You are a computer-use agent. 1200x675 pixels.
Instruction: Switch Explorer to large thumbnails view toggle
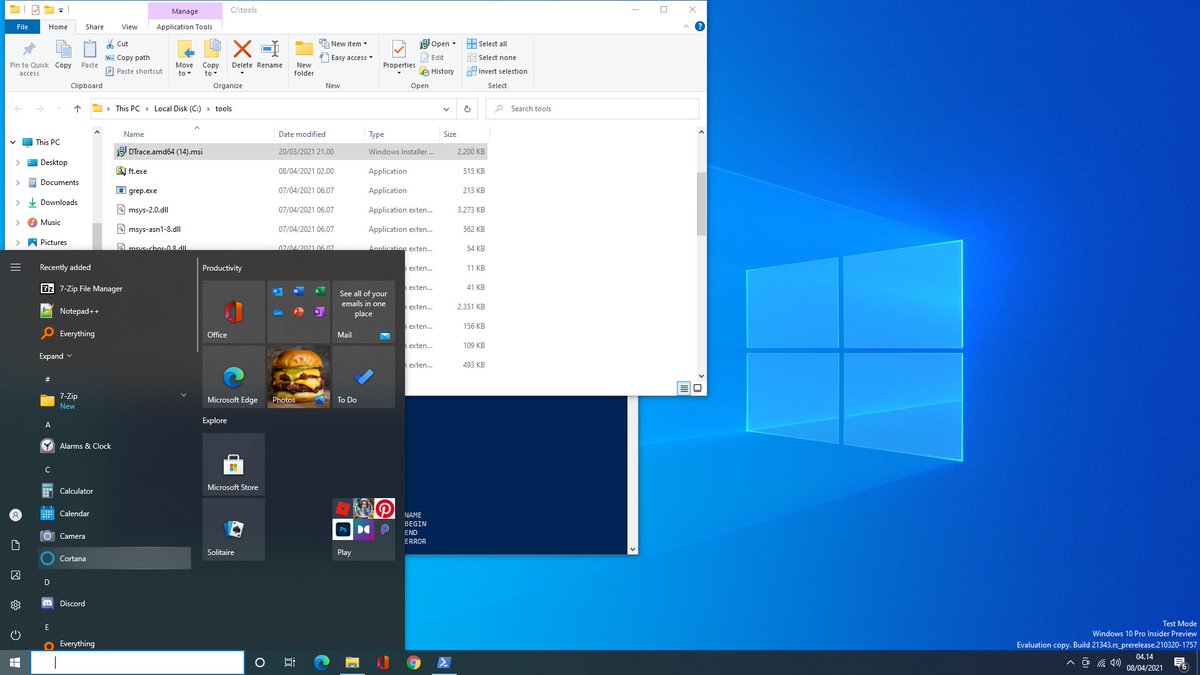point(697,388)
